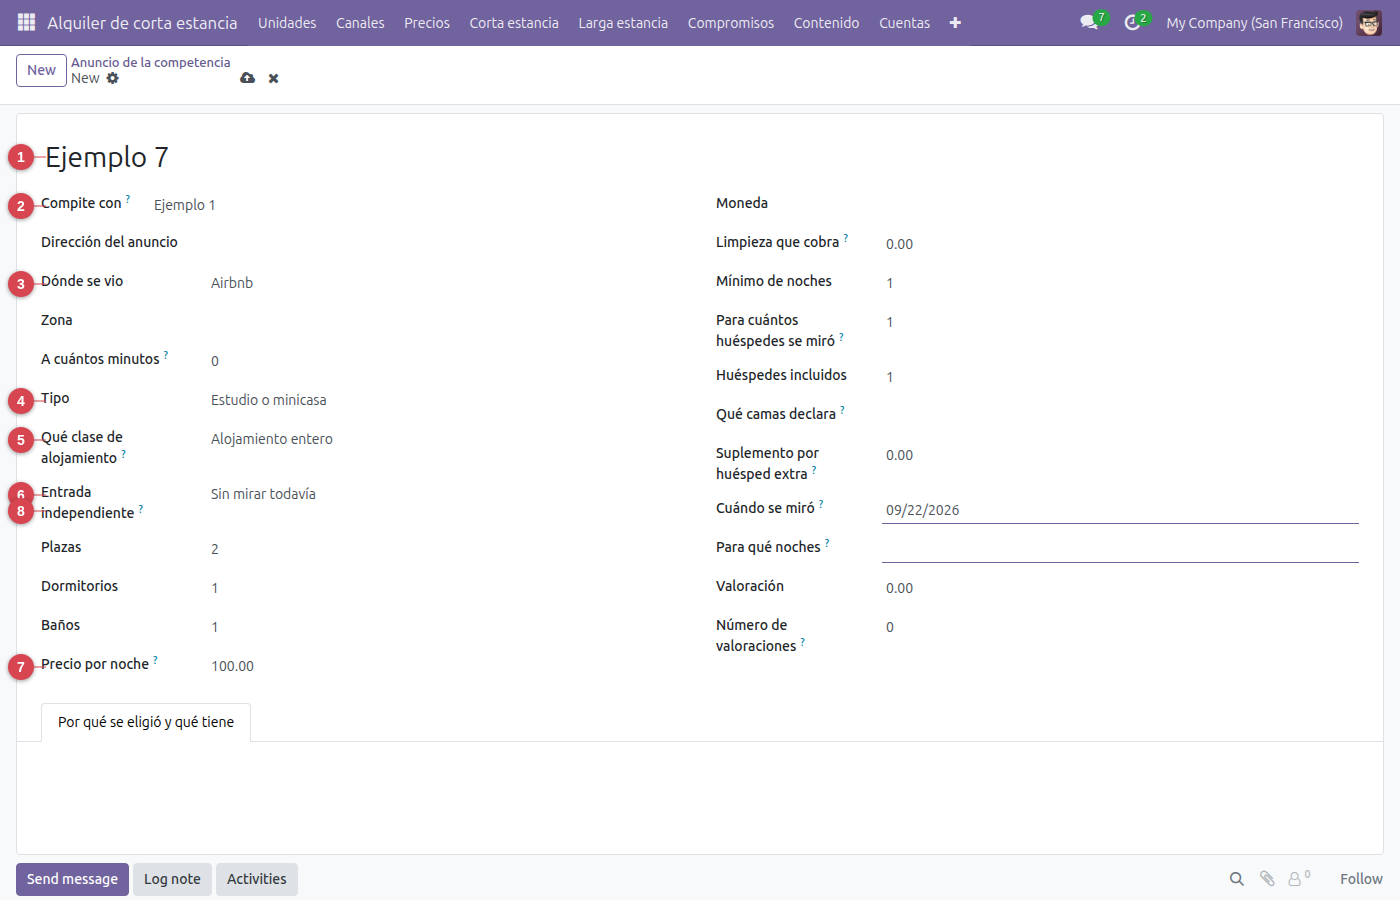1400x900 pixels.
Task: Show followers with the person icon
Action: (x=1298, y=879)
